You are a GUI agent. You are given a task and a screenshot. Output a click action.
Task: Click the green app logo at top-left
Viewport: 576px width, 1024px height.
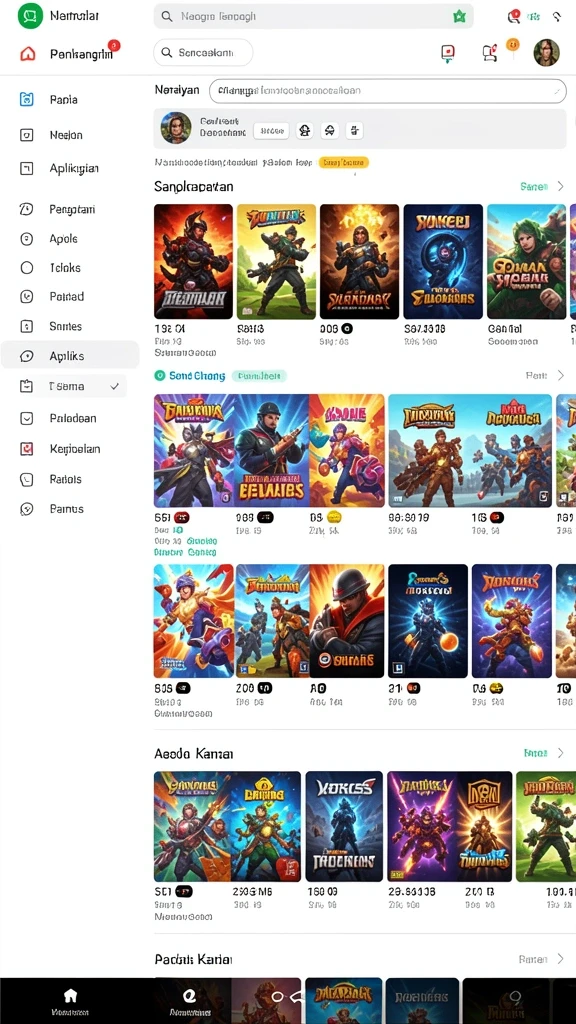[x=29, y=16]
